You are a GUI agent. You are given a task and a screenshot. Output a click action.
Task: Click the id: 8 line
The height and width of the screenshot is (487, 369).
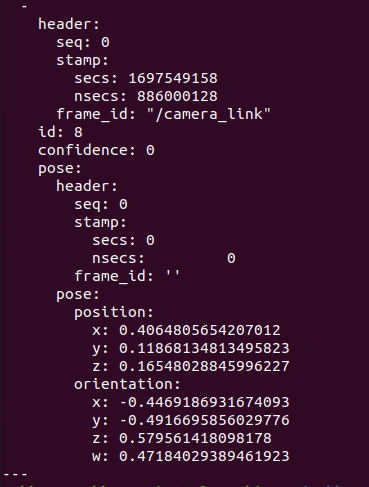pyautogui.click(x=60, y=132)
